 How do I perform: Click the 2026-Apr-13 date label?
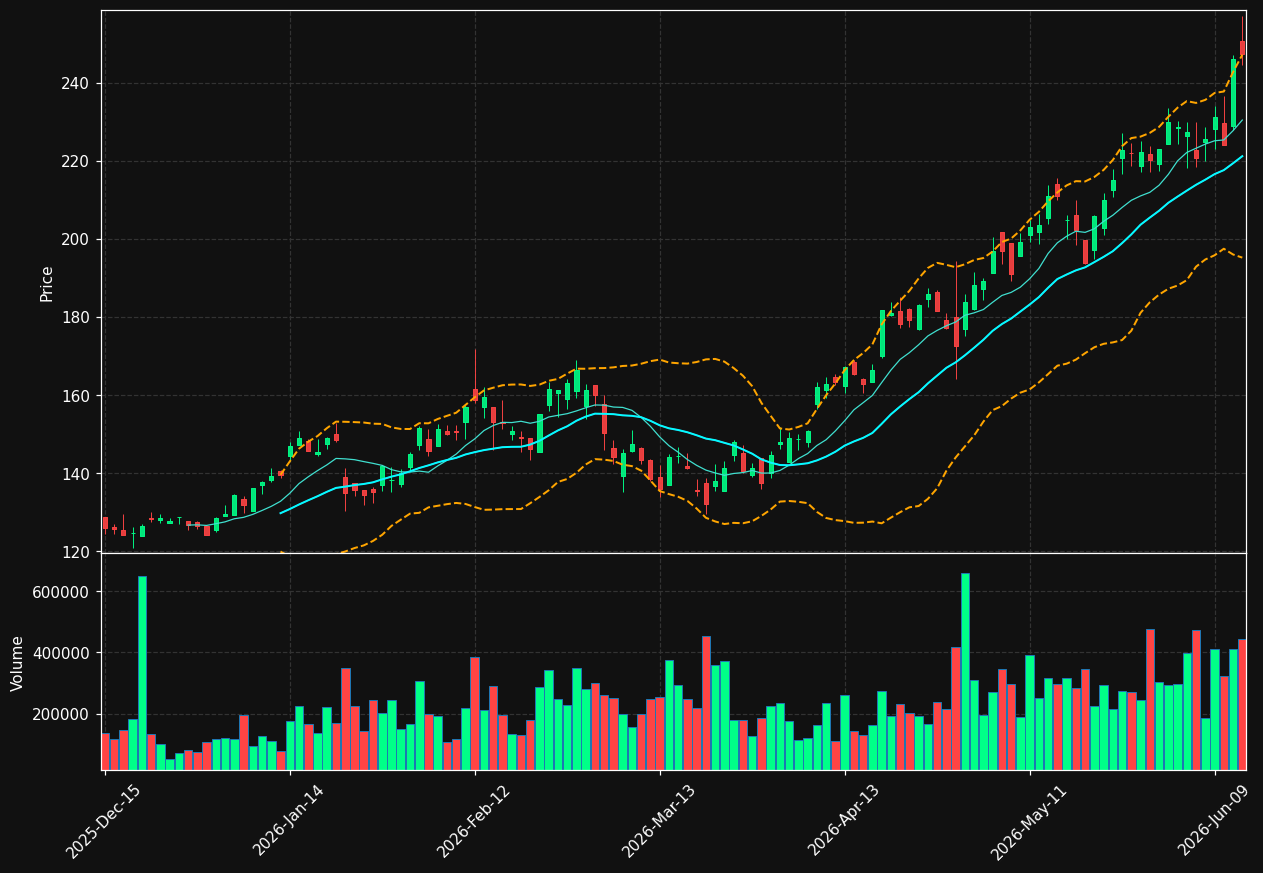tap(844, 821)
